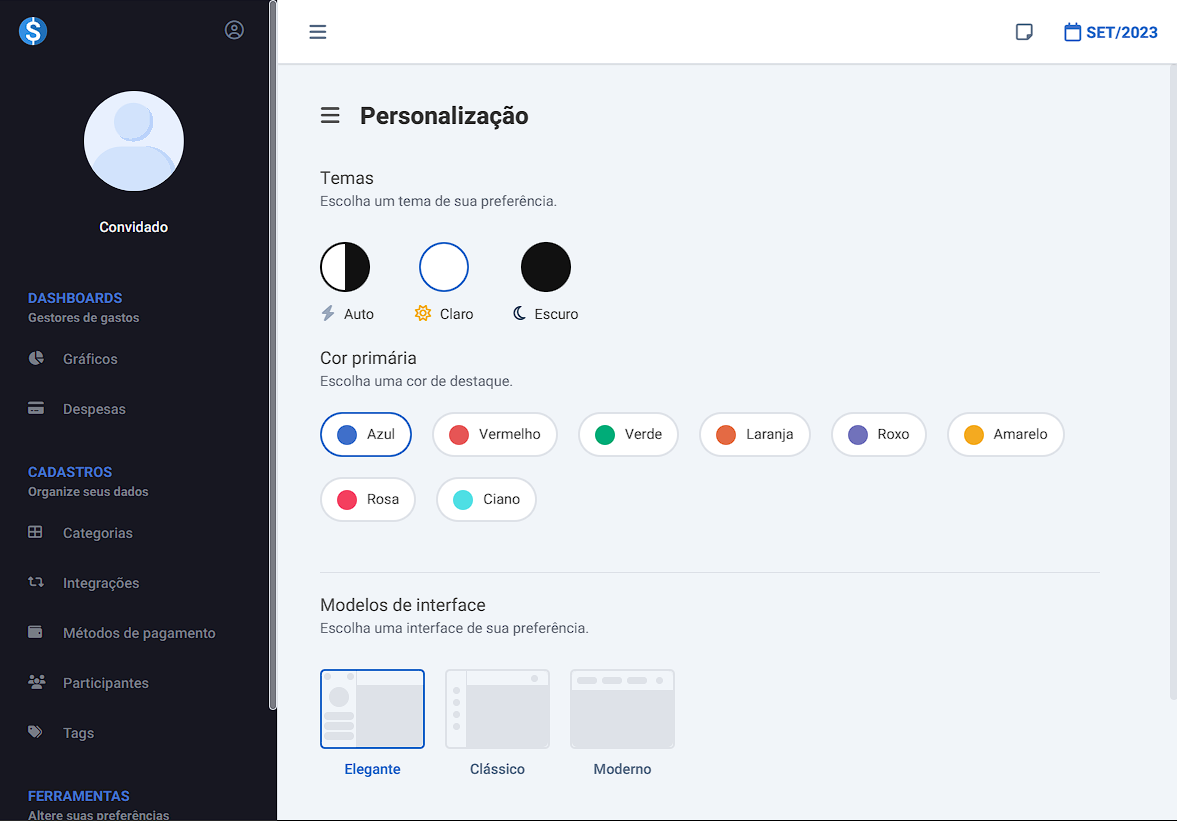Open the Categorias menu item
Screen dimensions: 1177x821
coord(97,533)
